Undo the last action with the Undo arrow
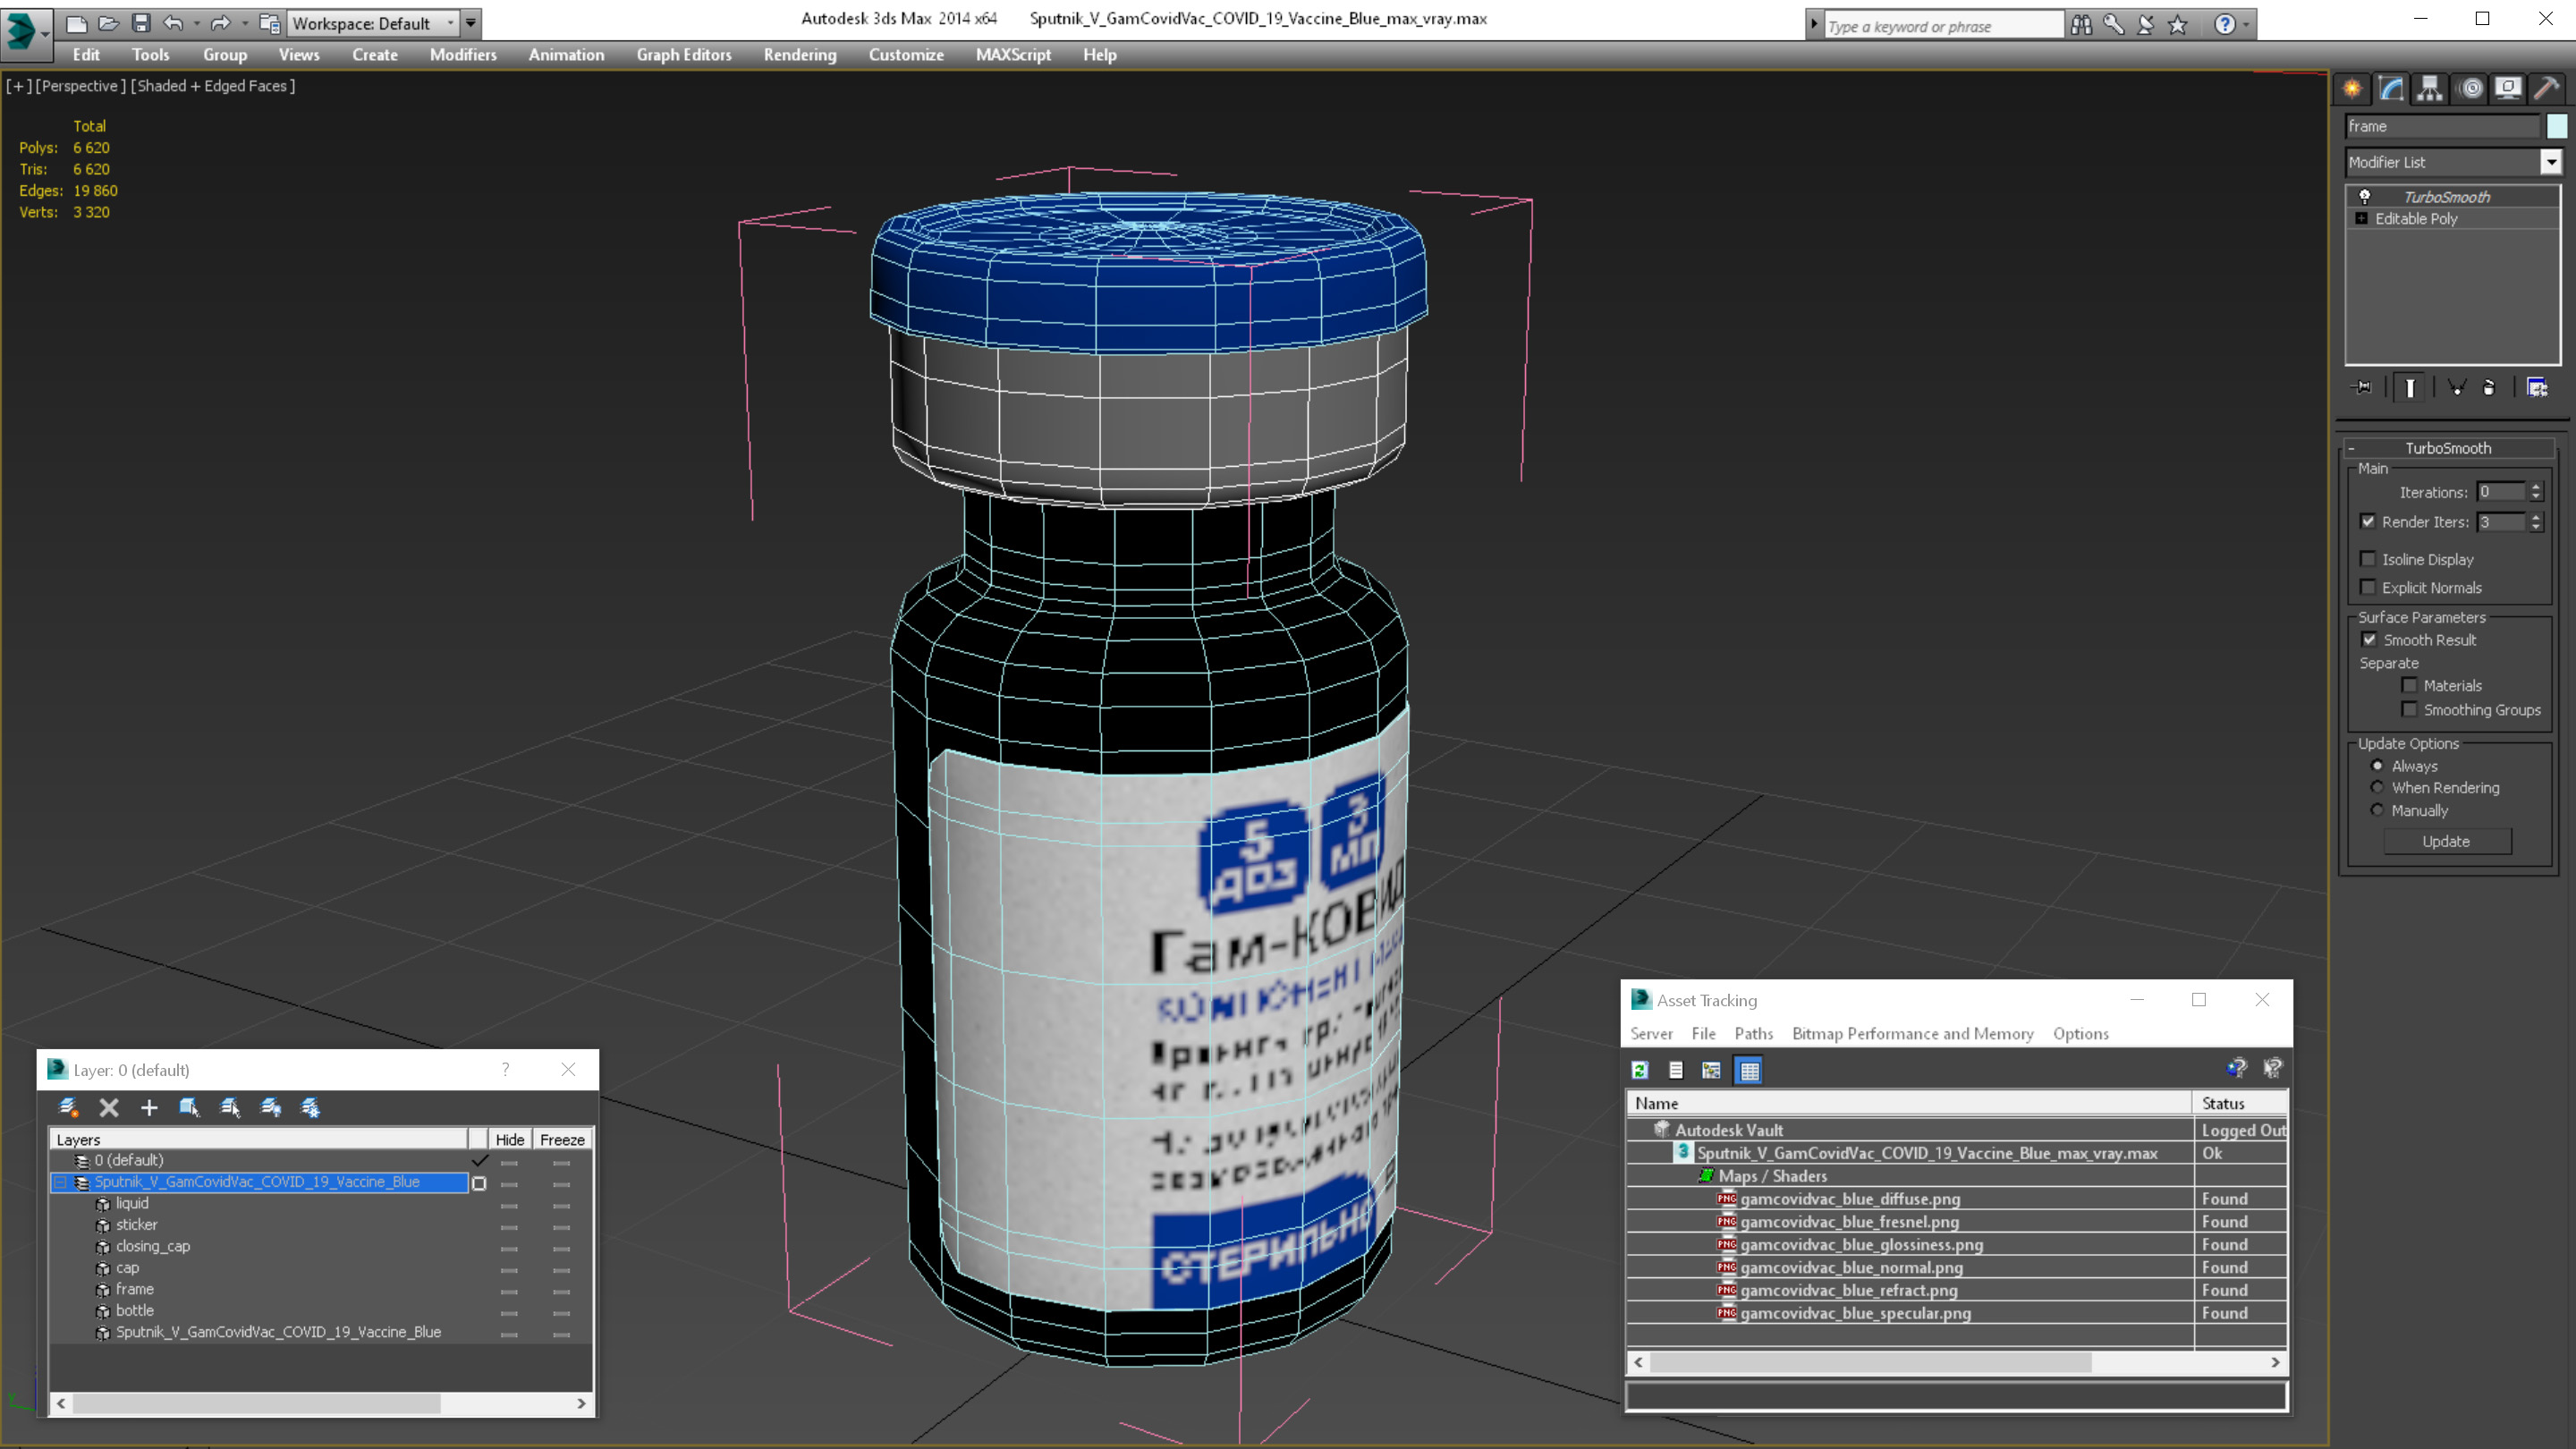This screenshot has width=2576, height=1449. coord(173,23)
